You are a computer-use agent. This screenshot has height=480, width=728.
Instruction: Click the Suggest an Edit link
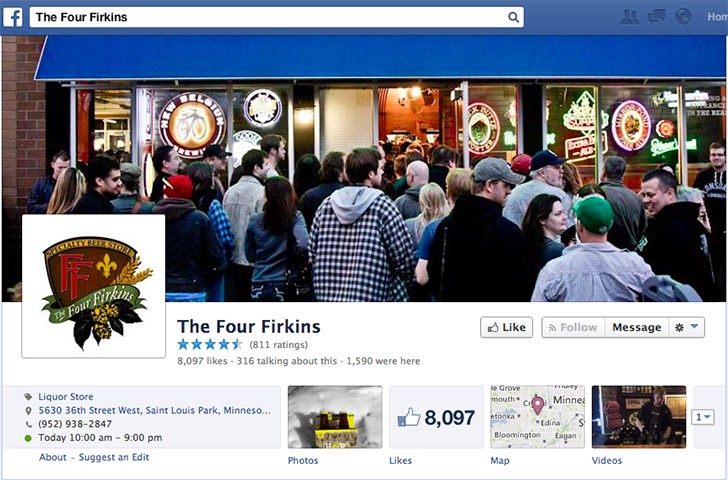click(x=114, y=457)
